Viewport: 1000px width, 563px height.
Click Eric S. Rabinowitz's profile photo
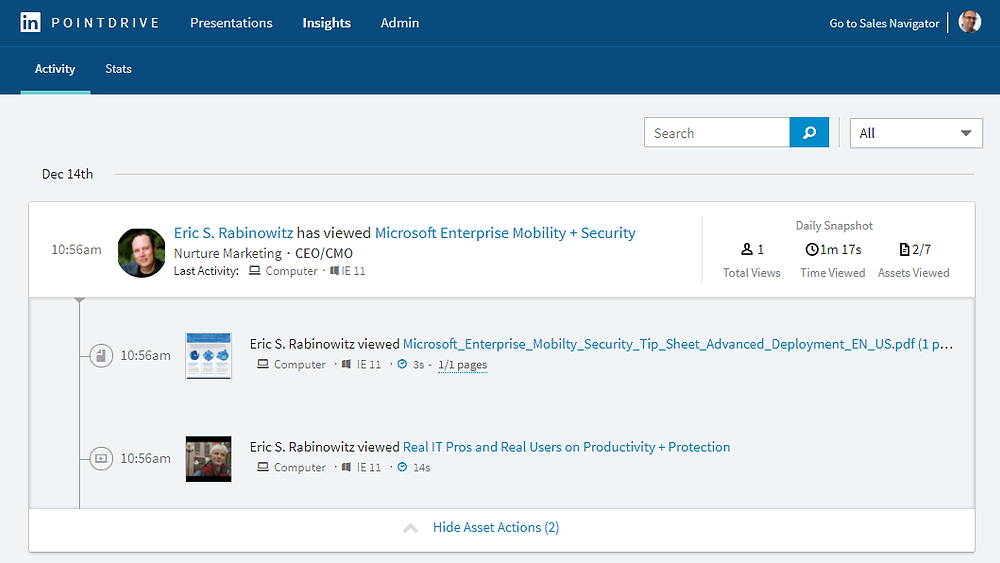click(142, 252)
